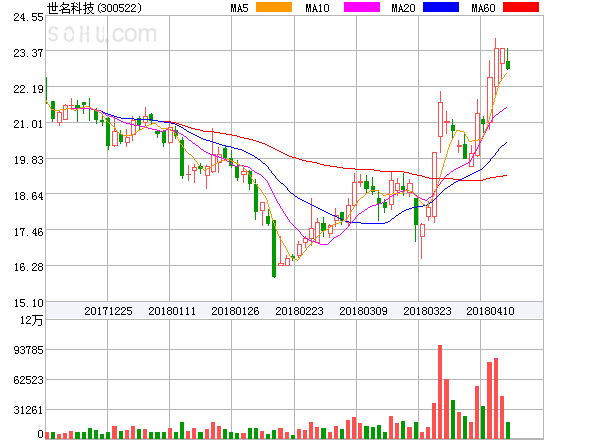Select the 20171225 date marker

(108, 311)
